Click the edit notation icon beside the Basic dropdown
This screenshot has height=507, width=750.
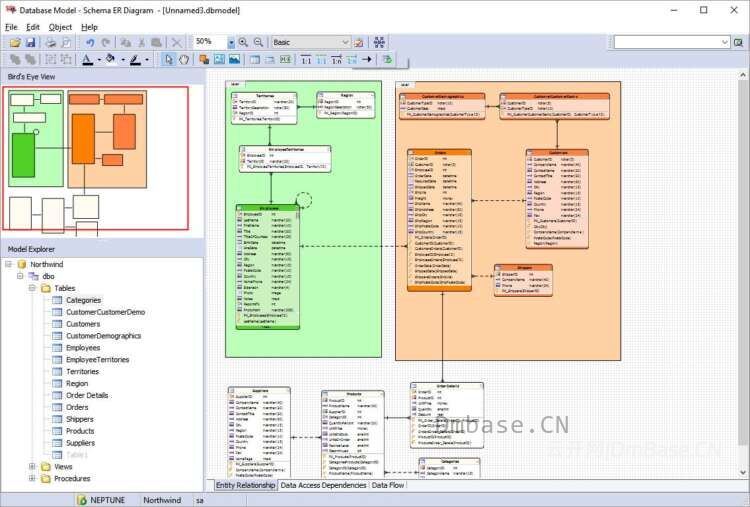pyautogui.click(x=358, y=43)
